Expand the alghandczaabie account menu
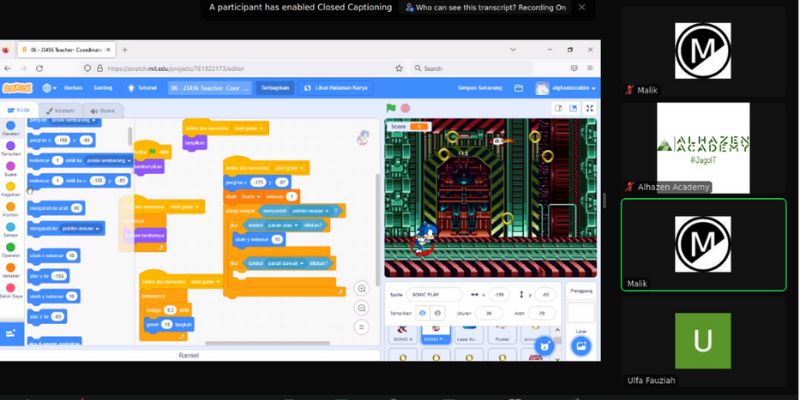This screenshot has height=400, width=800. coord(566,88)
